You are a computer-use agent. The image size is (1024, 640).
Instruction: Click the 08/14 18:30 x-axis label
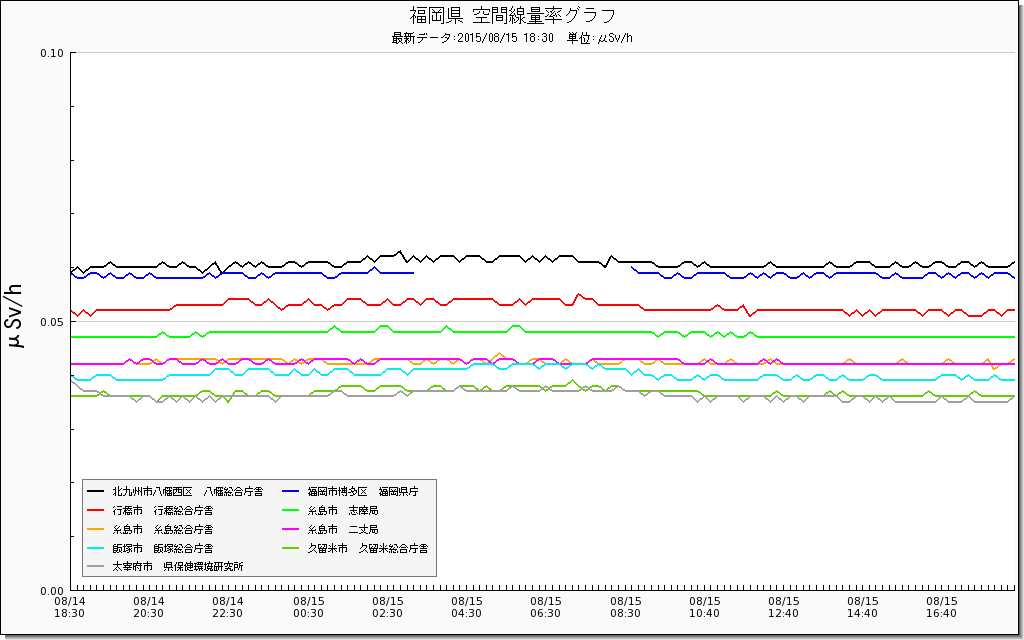click(70, 607)
